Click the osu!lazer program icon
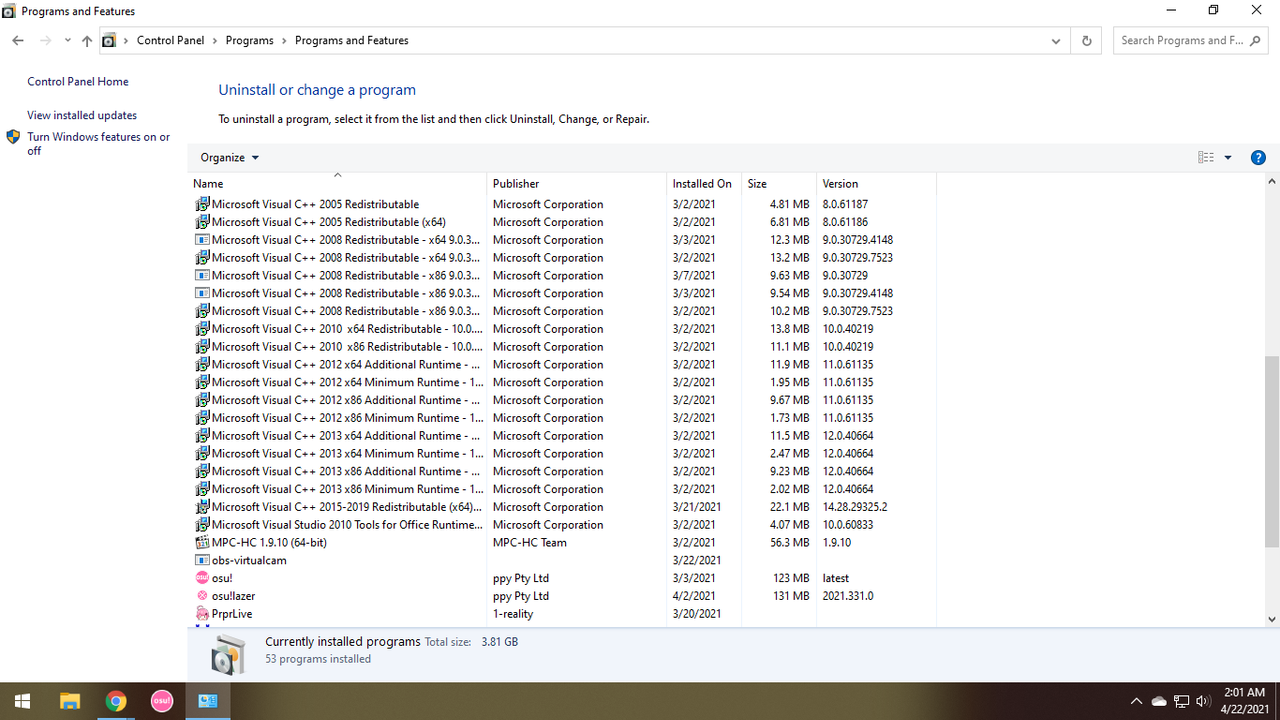Screen dimensions: 1280x720 click(202, 596)
